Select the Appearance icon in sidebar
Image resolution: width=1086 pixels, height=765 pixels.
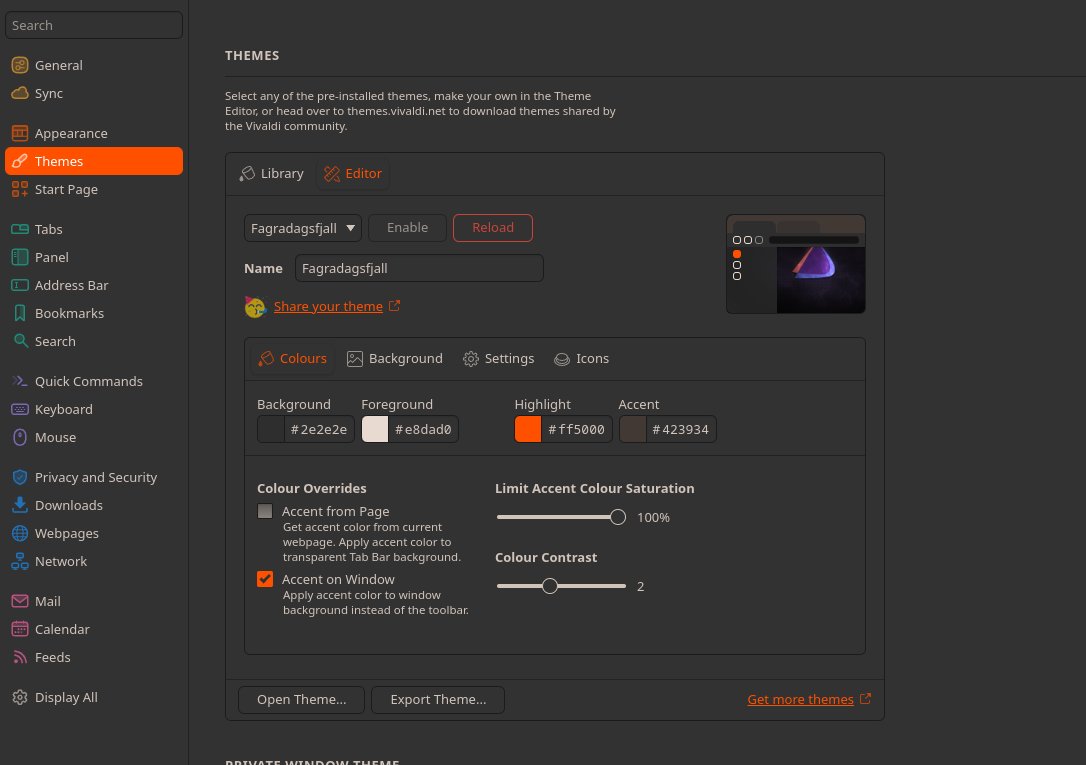pos(20,133)
